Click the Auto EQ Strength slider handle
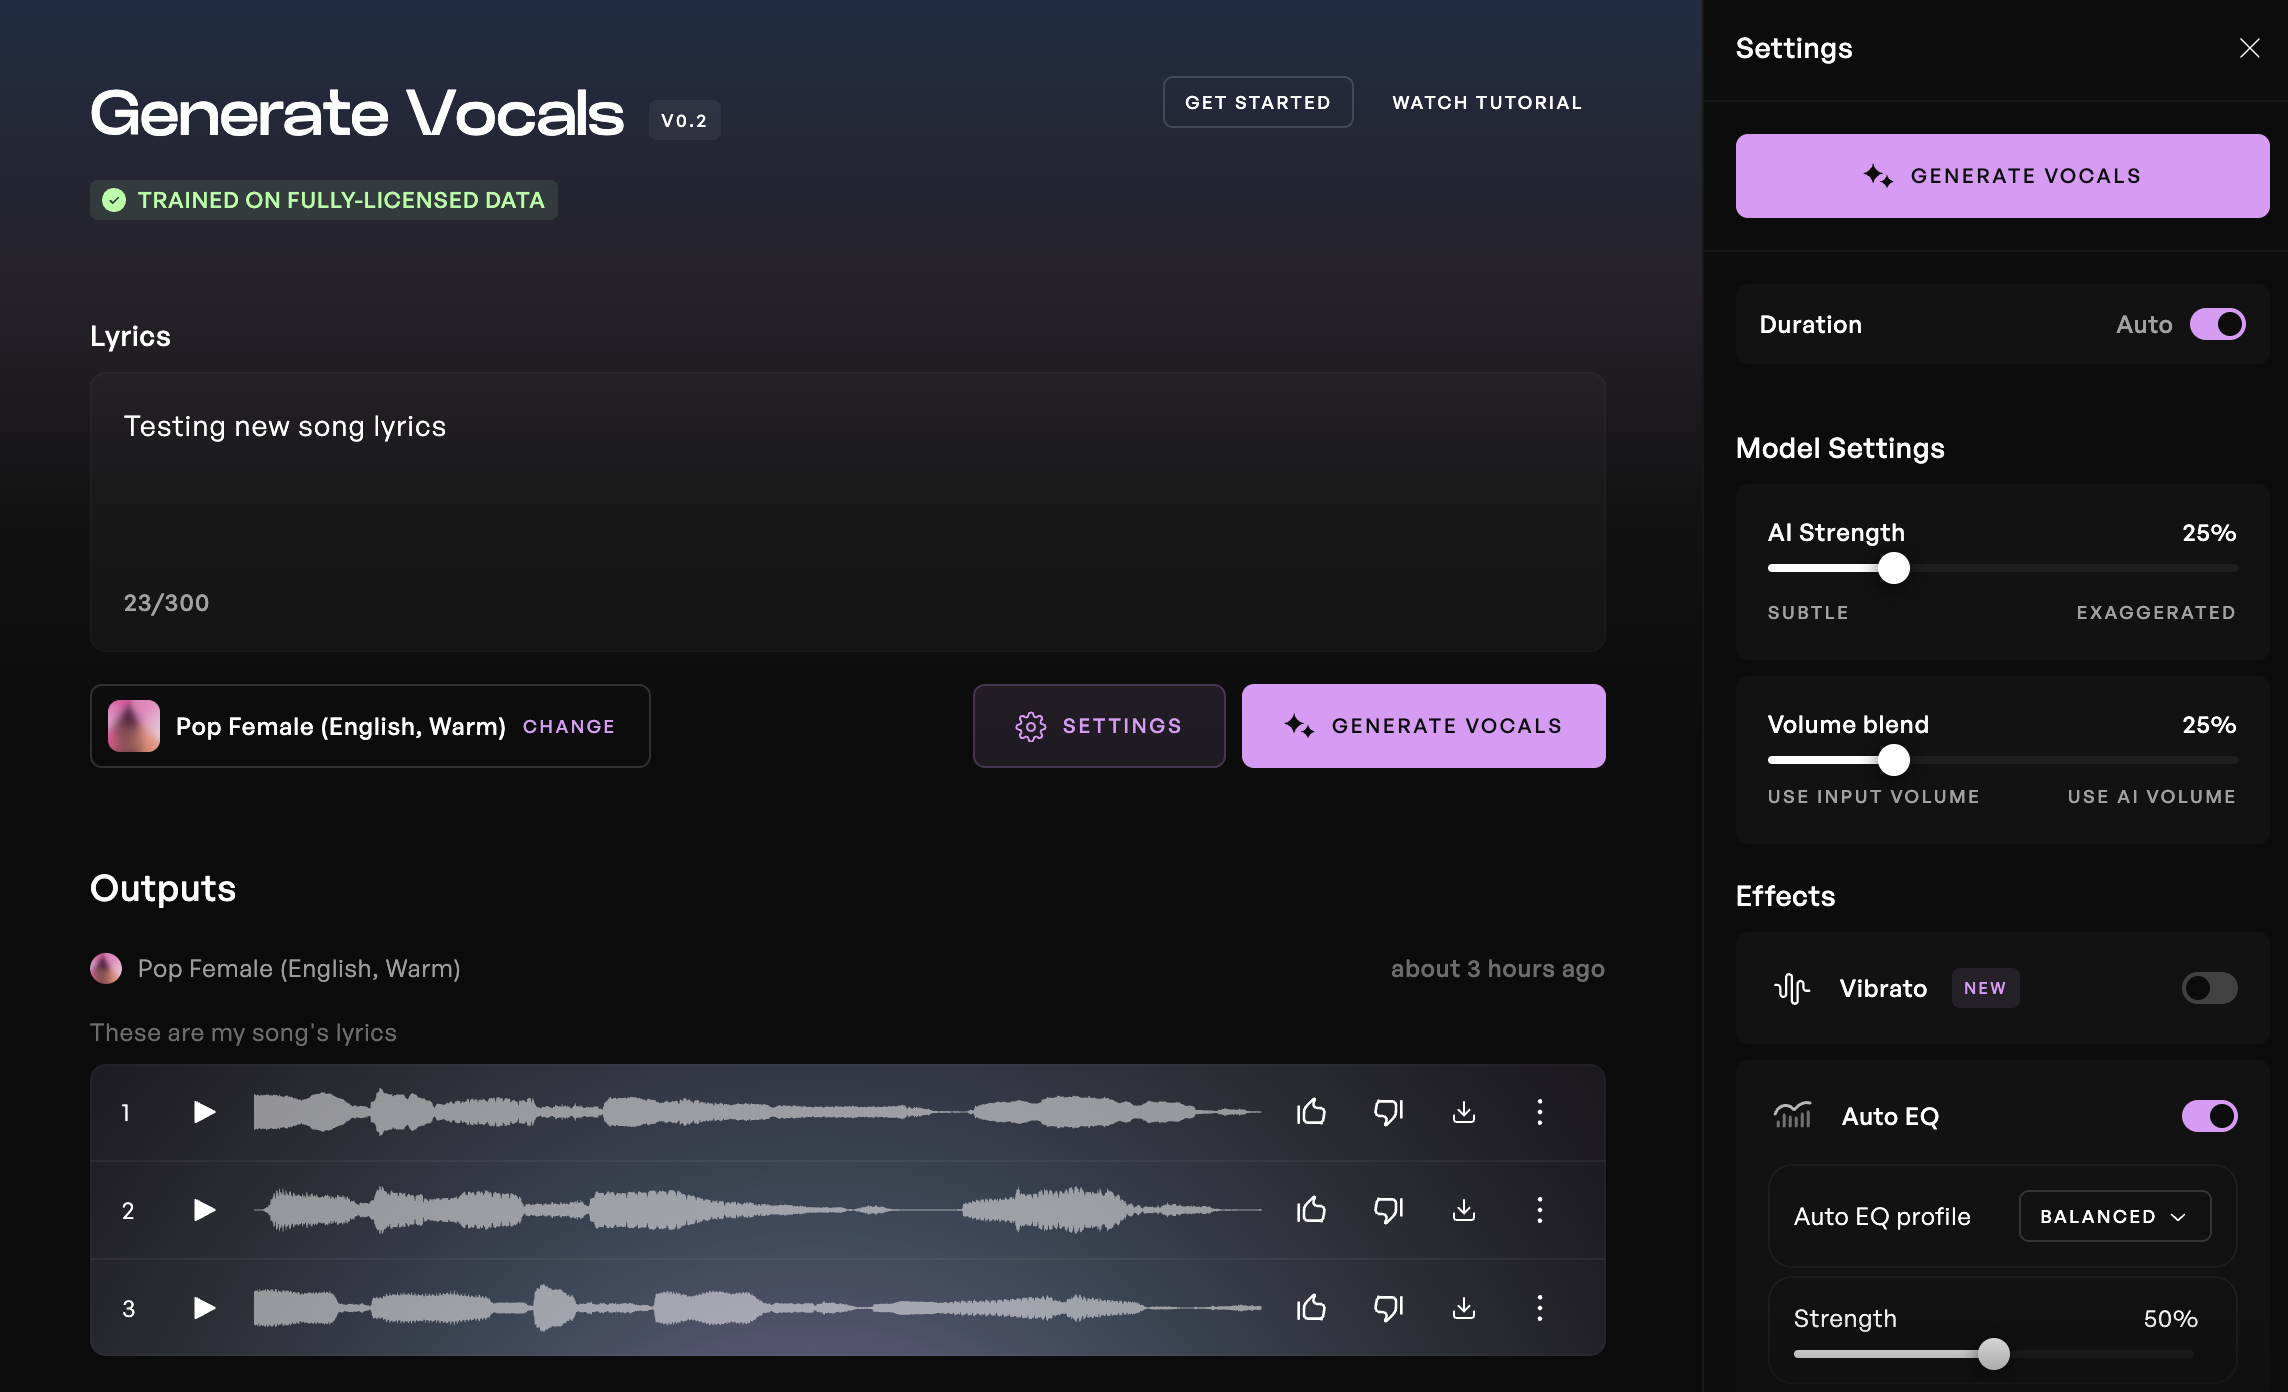Image resolution: width=2288 pixels, height=1392 pixels. point(1993,1354)
